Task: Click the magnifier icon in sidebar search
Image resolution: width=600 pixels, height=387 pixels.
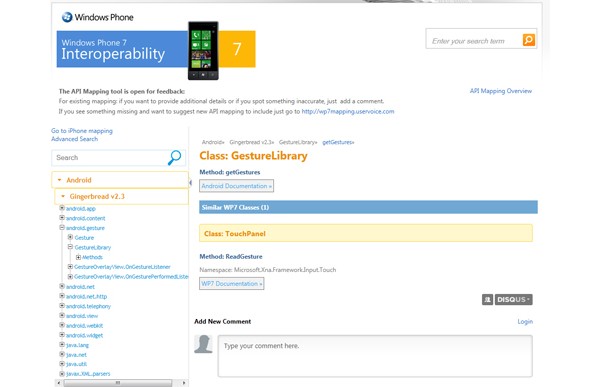Action: click(174, 157)
